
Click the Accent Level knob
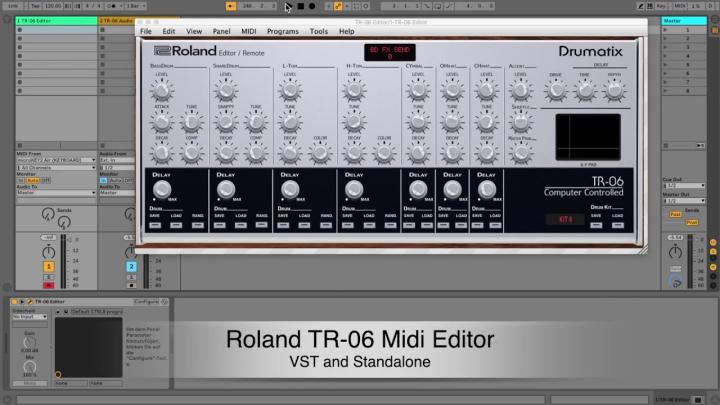click(x=520, y=90)
